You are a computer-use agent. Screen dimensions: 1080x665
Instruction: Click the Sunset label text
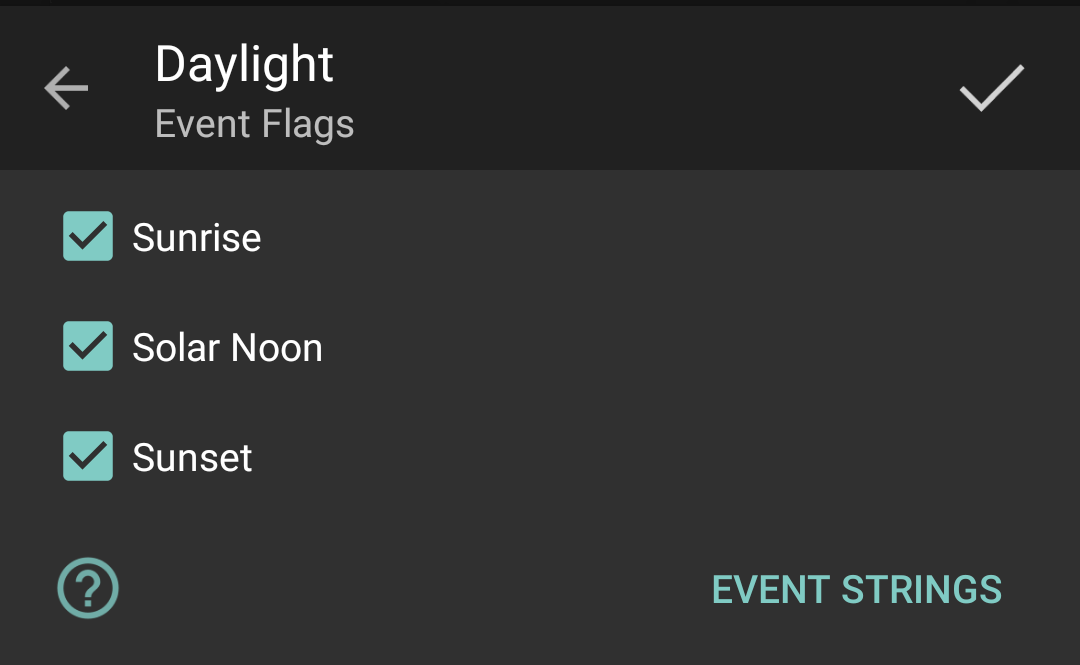[x=192, y=458]
